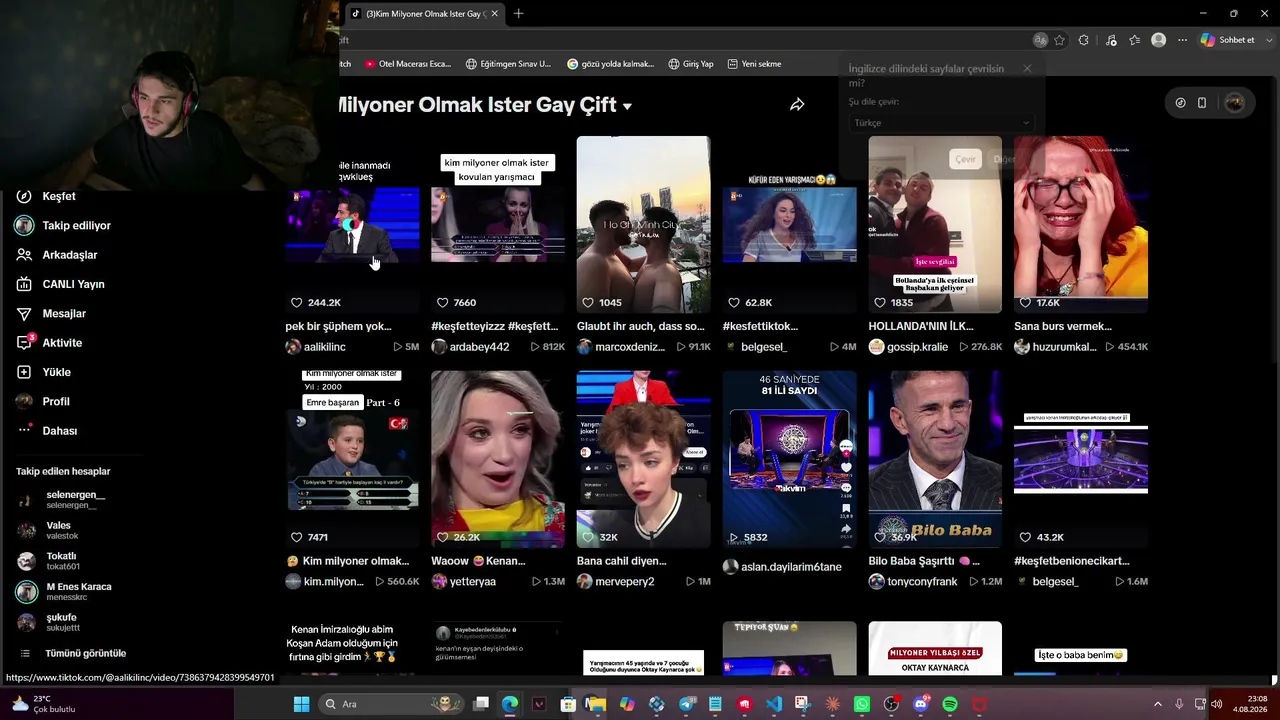
Task: Open Giriş Yap bookmark
Action: coord(691,64)
